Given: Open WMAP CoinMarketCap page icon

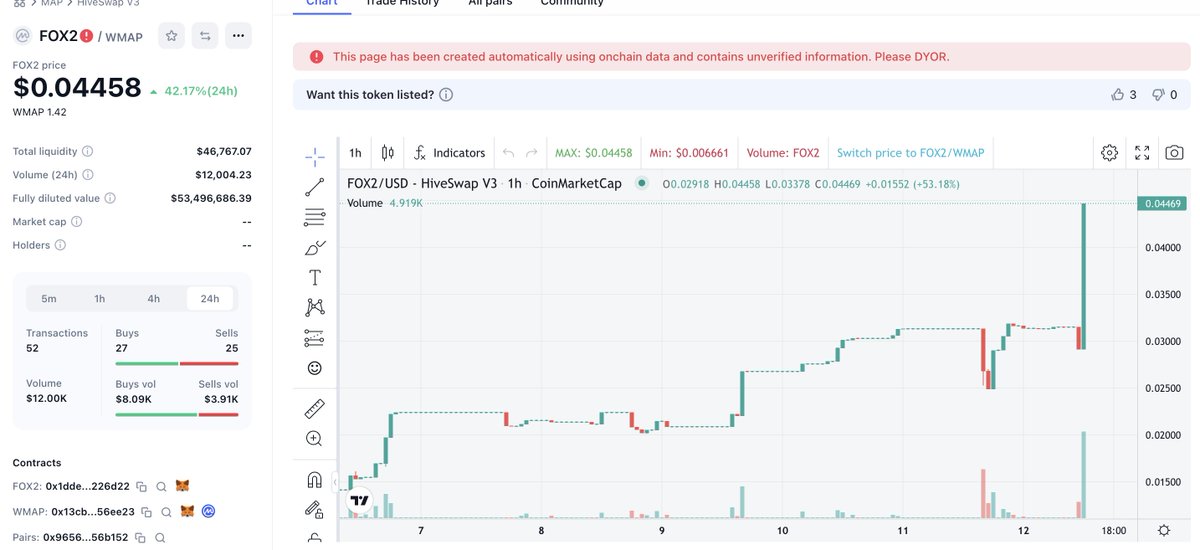Looking at the screenshot, I should click(209, 511).
